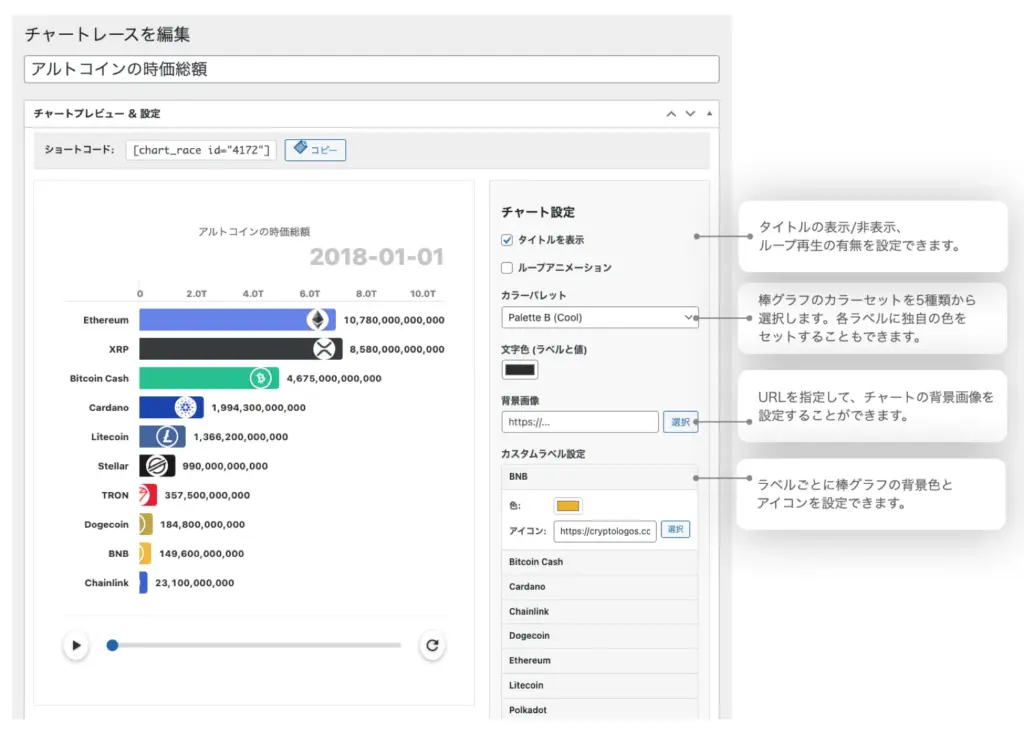Image resolution: width=1024 pixels, height=735 pixels.
Task: Click 選択 button next to background image URL
Action: (x=680, y=422)
